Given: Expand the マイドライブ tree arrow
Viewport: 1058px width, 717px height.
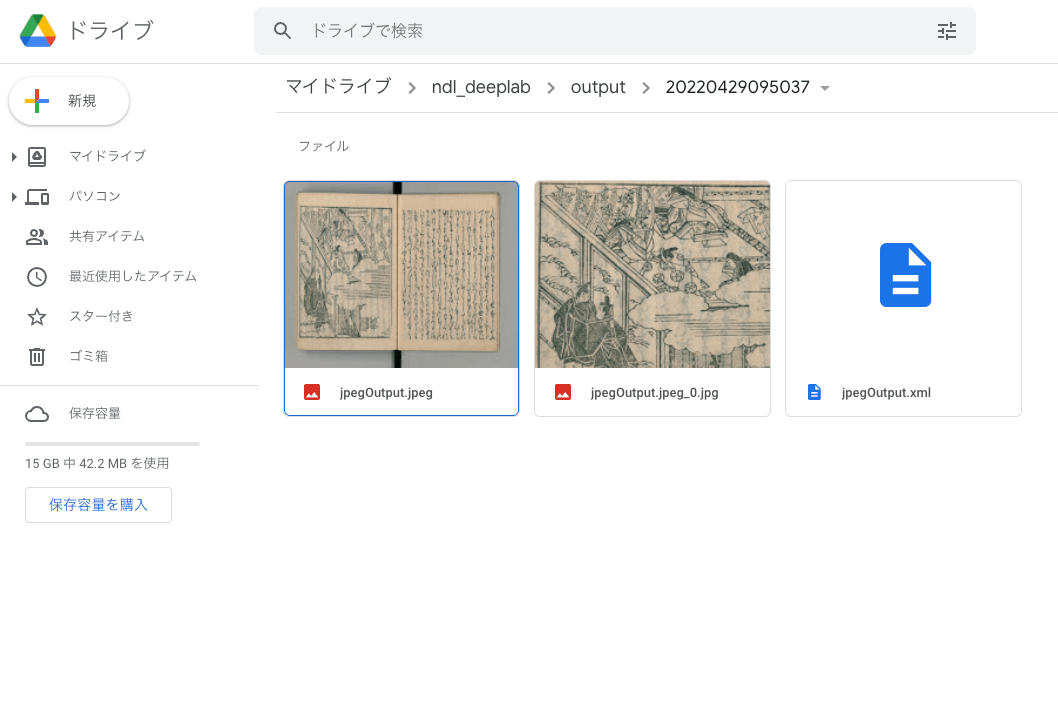Looking at the screenshot, I should (x=13, y=157).
